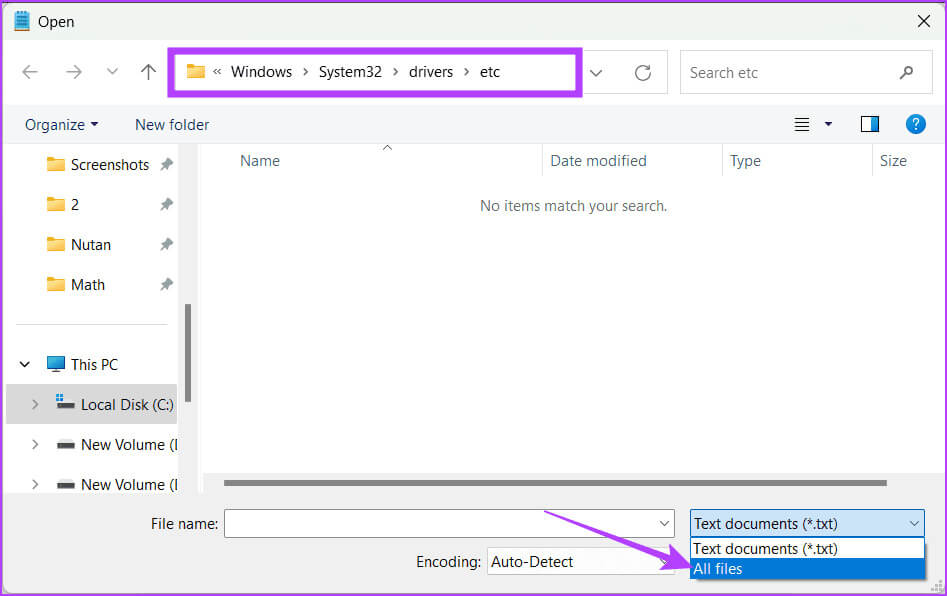Screen dimensions: 947x596
Task: Click the folder icon in address bar
Action: 195,71
